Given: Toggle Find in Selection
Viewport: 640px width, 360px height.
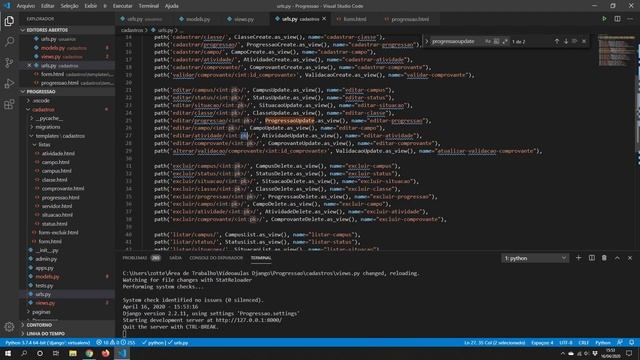Looking at the screenshot, I should tap(575, 41).
